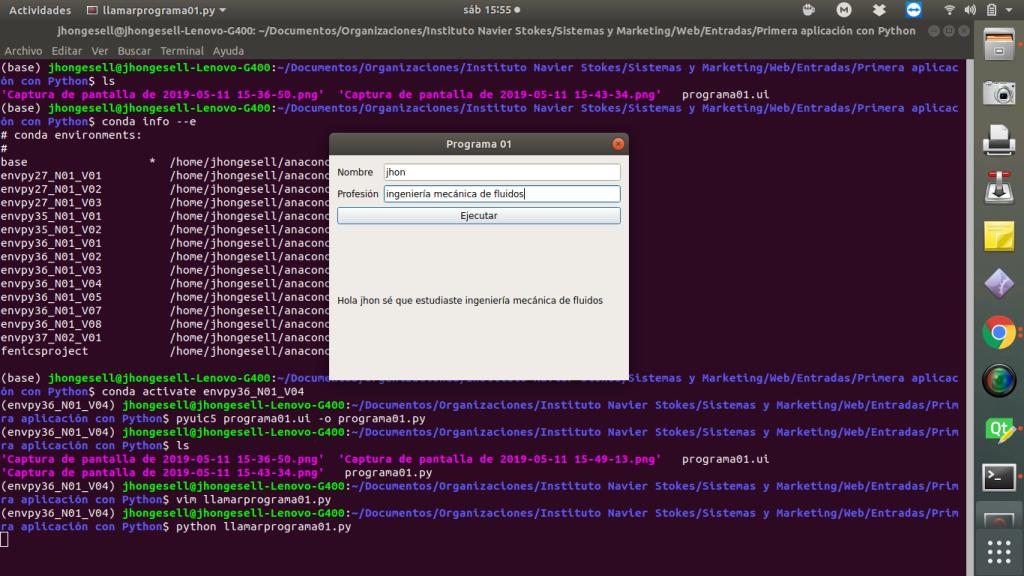Click the 'Hola jhon sé que estudiaste' output text
Viewport: 1024px width, 576px height.
coord(470,300)
